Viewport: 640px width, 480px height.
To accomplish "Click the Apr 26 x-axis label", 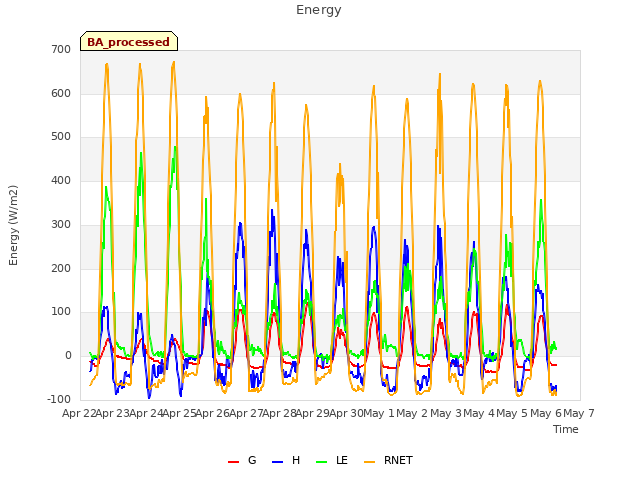I will (212, 413).
